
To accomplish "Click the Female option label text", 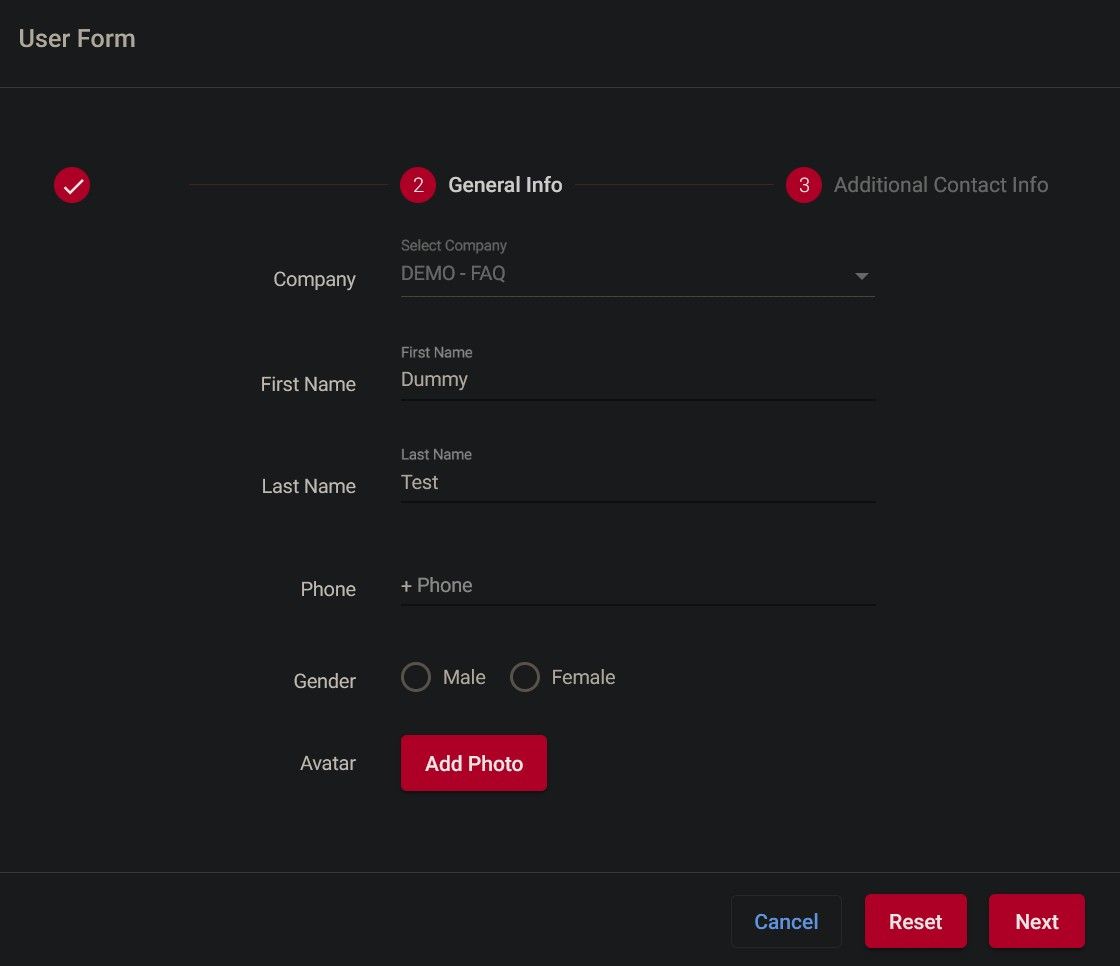I will click(x=583, y=678).
